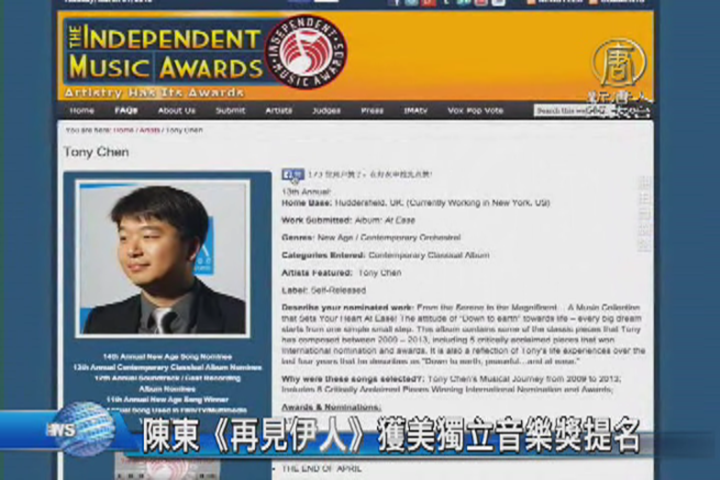Select Vox Pop Vote in the nav bar
The height and width of the screenshot is (480, 720).
tap(475, 110)
